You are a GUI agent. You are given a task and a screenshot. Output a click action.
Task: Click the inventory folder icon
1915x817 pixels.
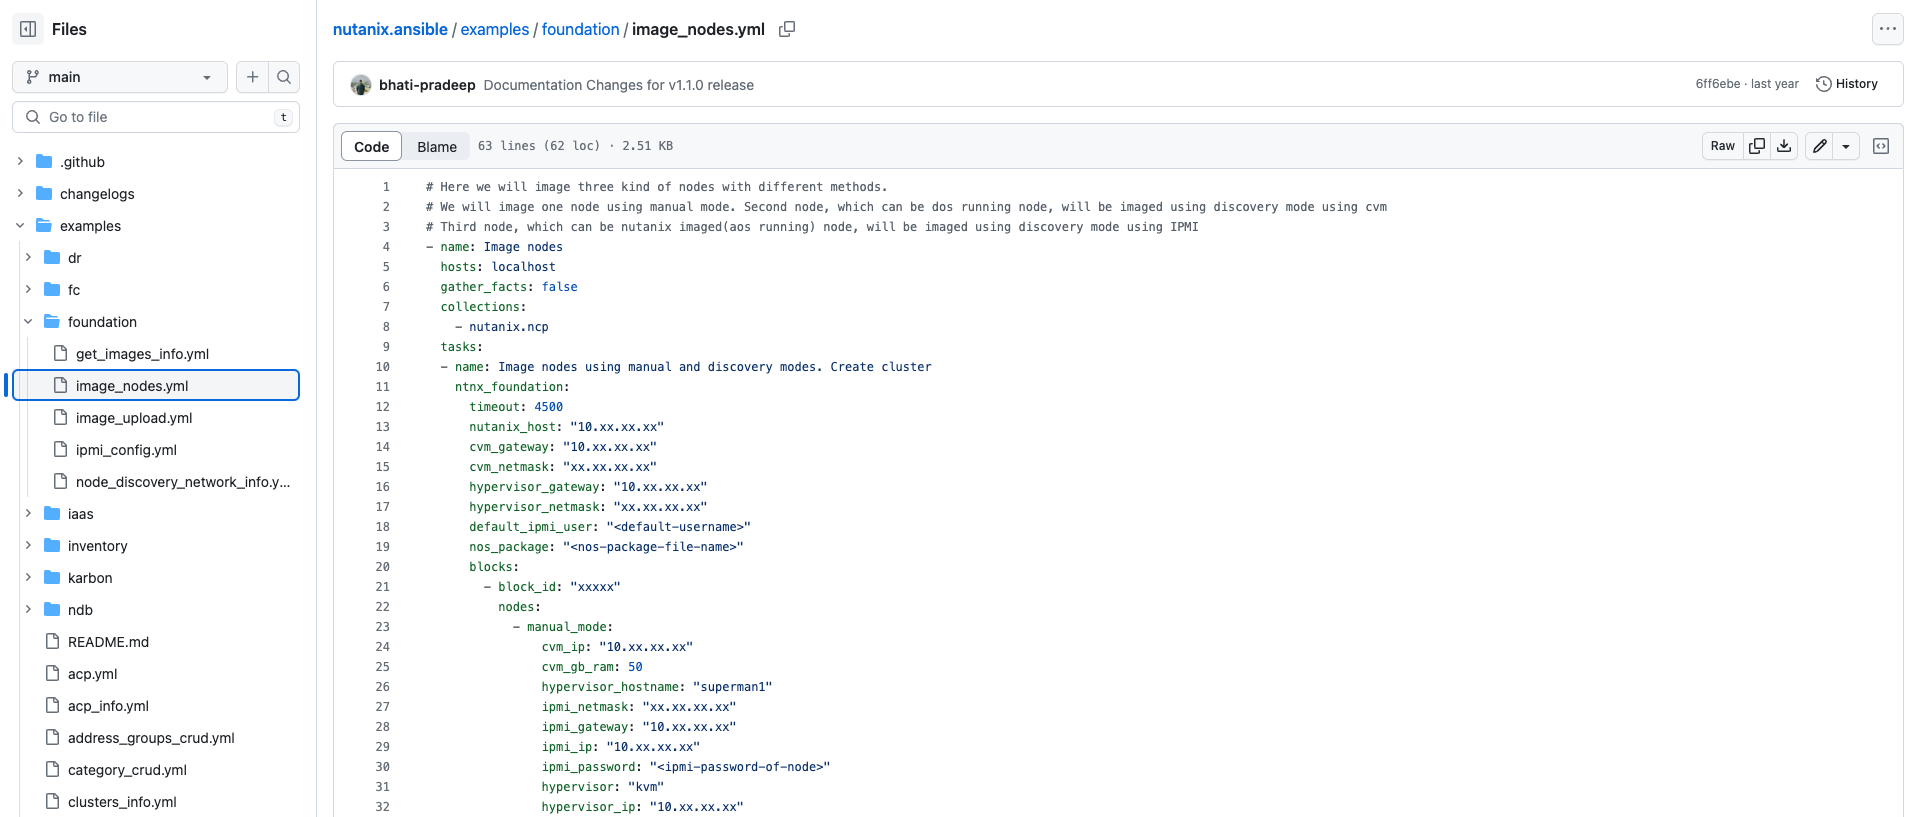coord(52,545)
